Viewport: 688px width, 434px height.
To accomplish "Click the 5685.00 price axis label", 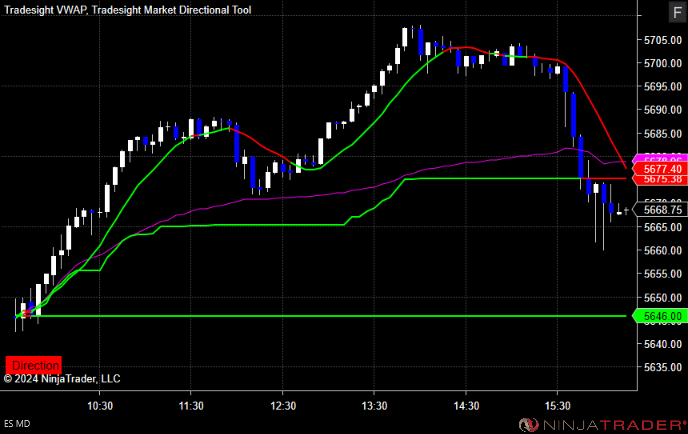I will coord(663,133).
